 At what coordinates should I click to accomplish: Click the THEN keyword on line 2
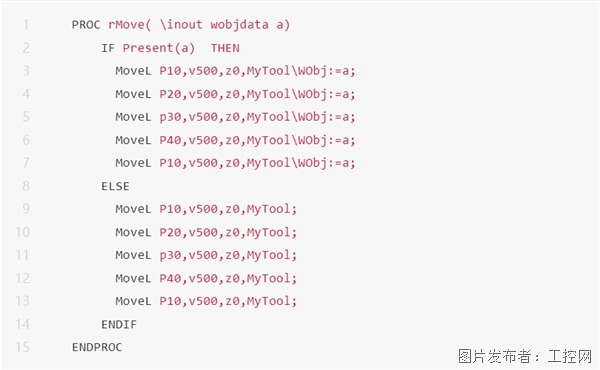click(225, 48)
